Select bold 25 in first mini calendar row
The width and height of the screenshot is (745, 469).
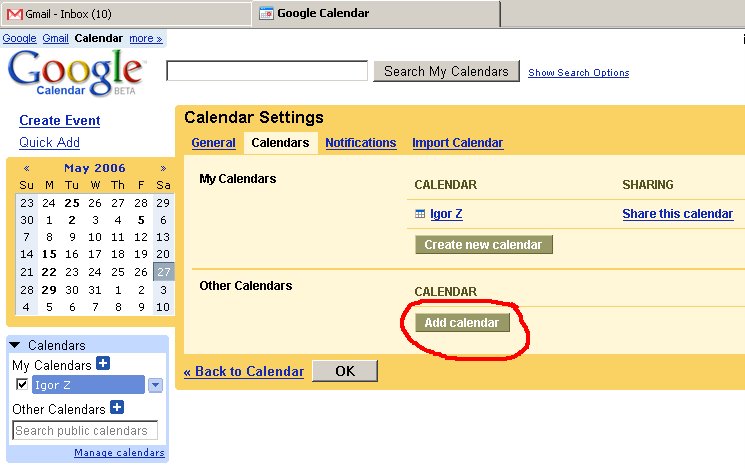click(x=72, y=203)
